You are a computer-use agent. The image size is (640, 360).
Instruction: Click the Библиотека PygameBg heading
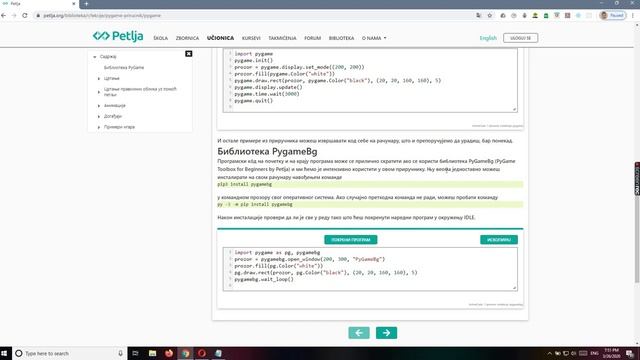[267, 151]
